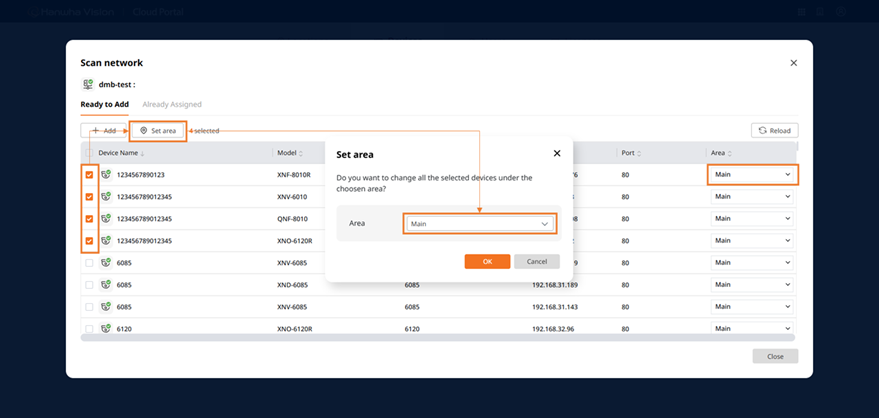Open the Area dropdown in Set area popup
This screenshot has height=418, width=879.
pyautogui.click(x=480, y=224)
